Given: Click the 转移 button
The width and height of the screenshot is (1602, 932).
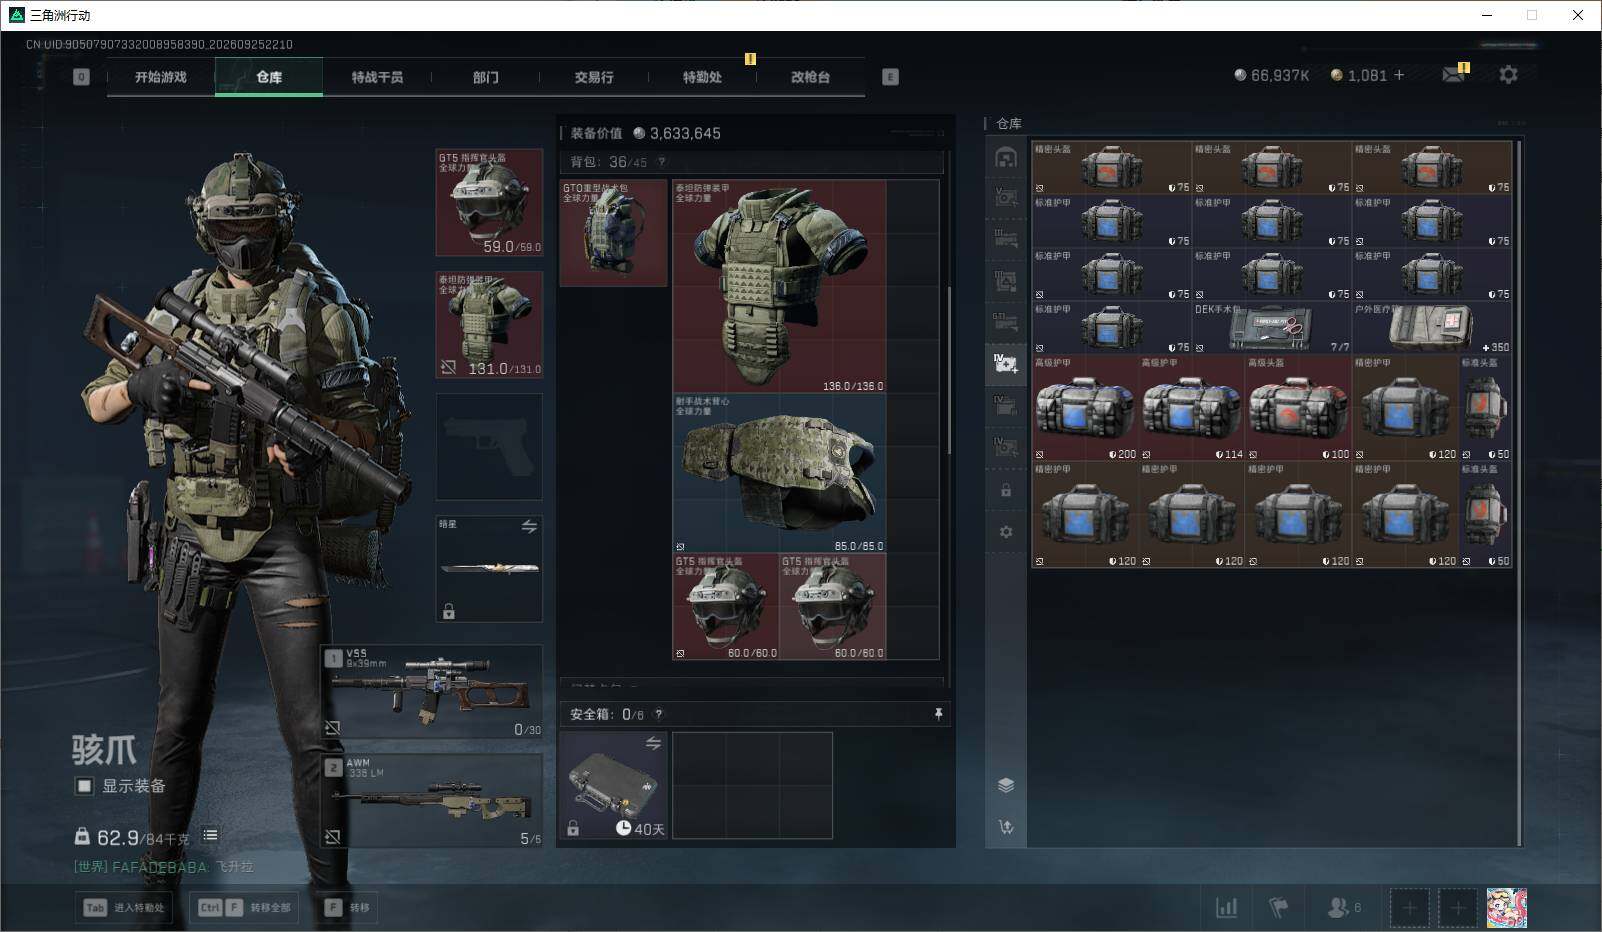Looking at the screenshot, I should (348, 908).
